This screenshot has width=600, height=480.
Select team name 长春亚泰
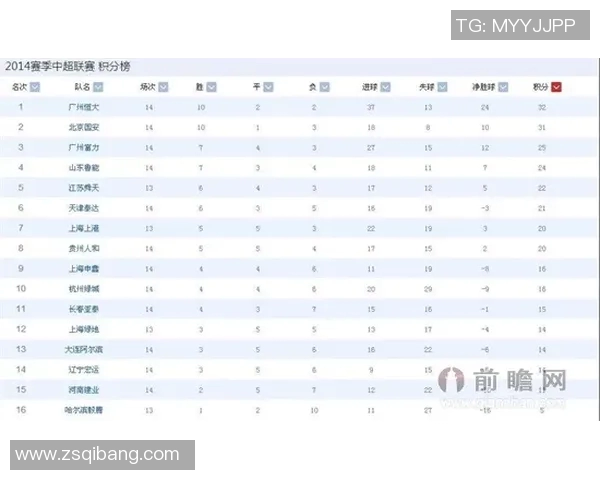click(84, 309)
